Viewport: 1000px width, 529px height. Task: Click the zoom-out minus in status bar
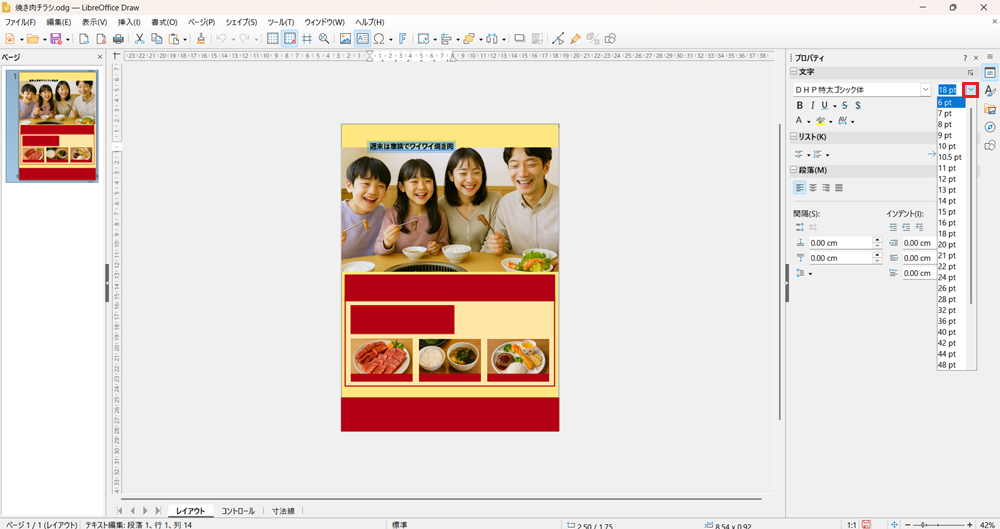pos(908,525)
